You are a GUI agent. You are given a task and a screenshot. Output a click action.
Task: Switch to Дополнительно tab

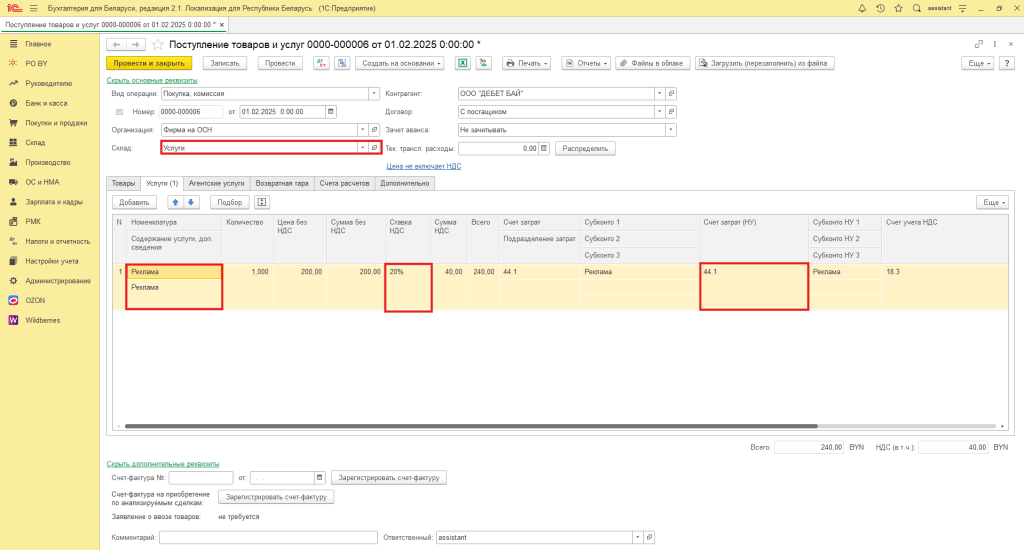pyautogui.click(x=405, y=184)
